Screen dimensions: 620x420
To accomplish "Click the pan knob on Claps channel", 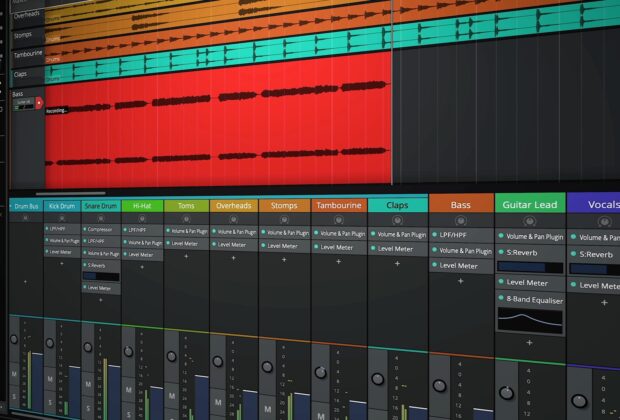I will click(378, 379).
